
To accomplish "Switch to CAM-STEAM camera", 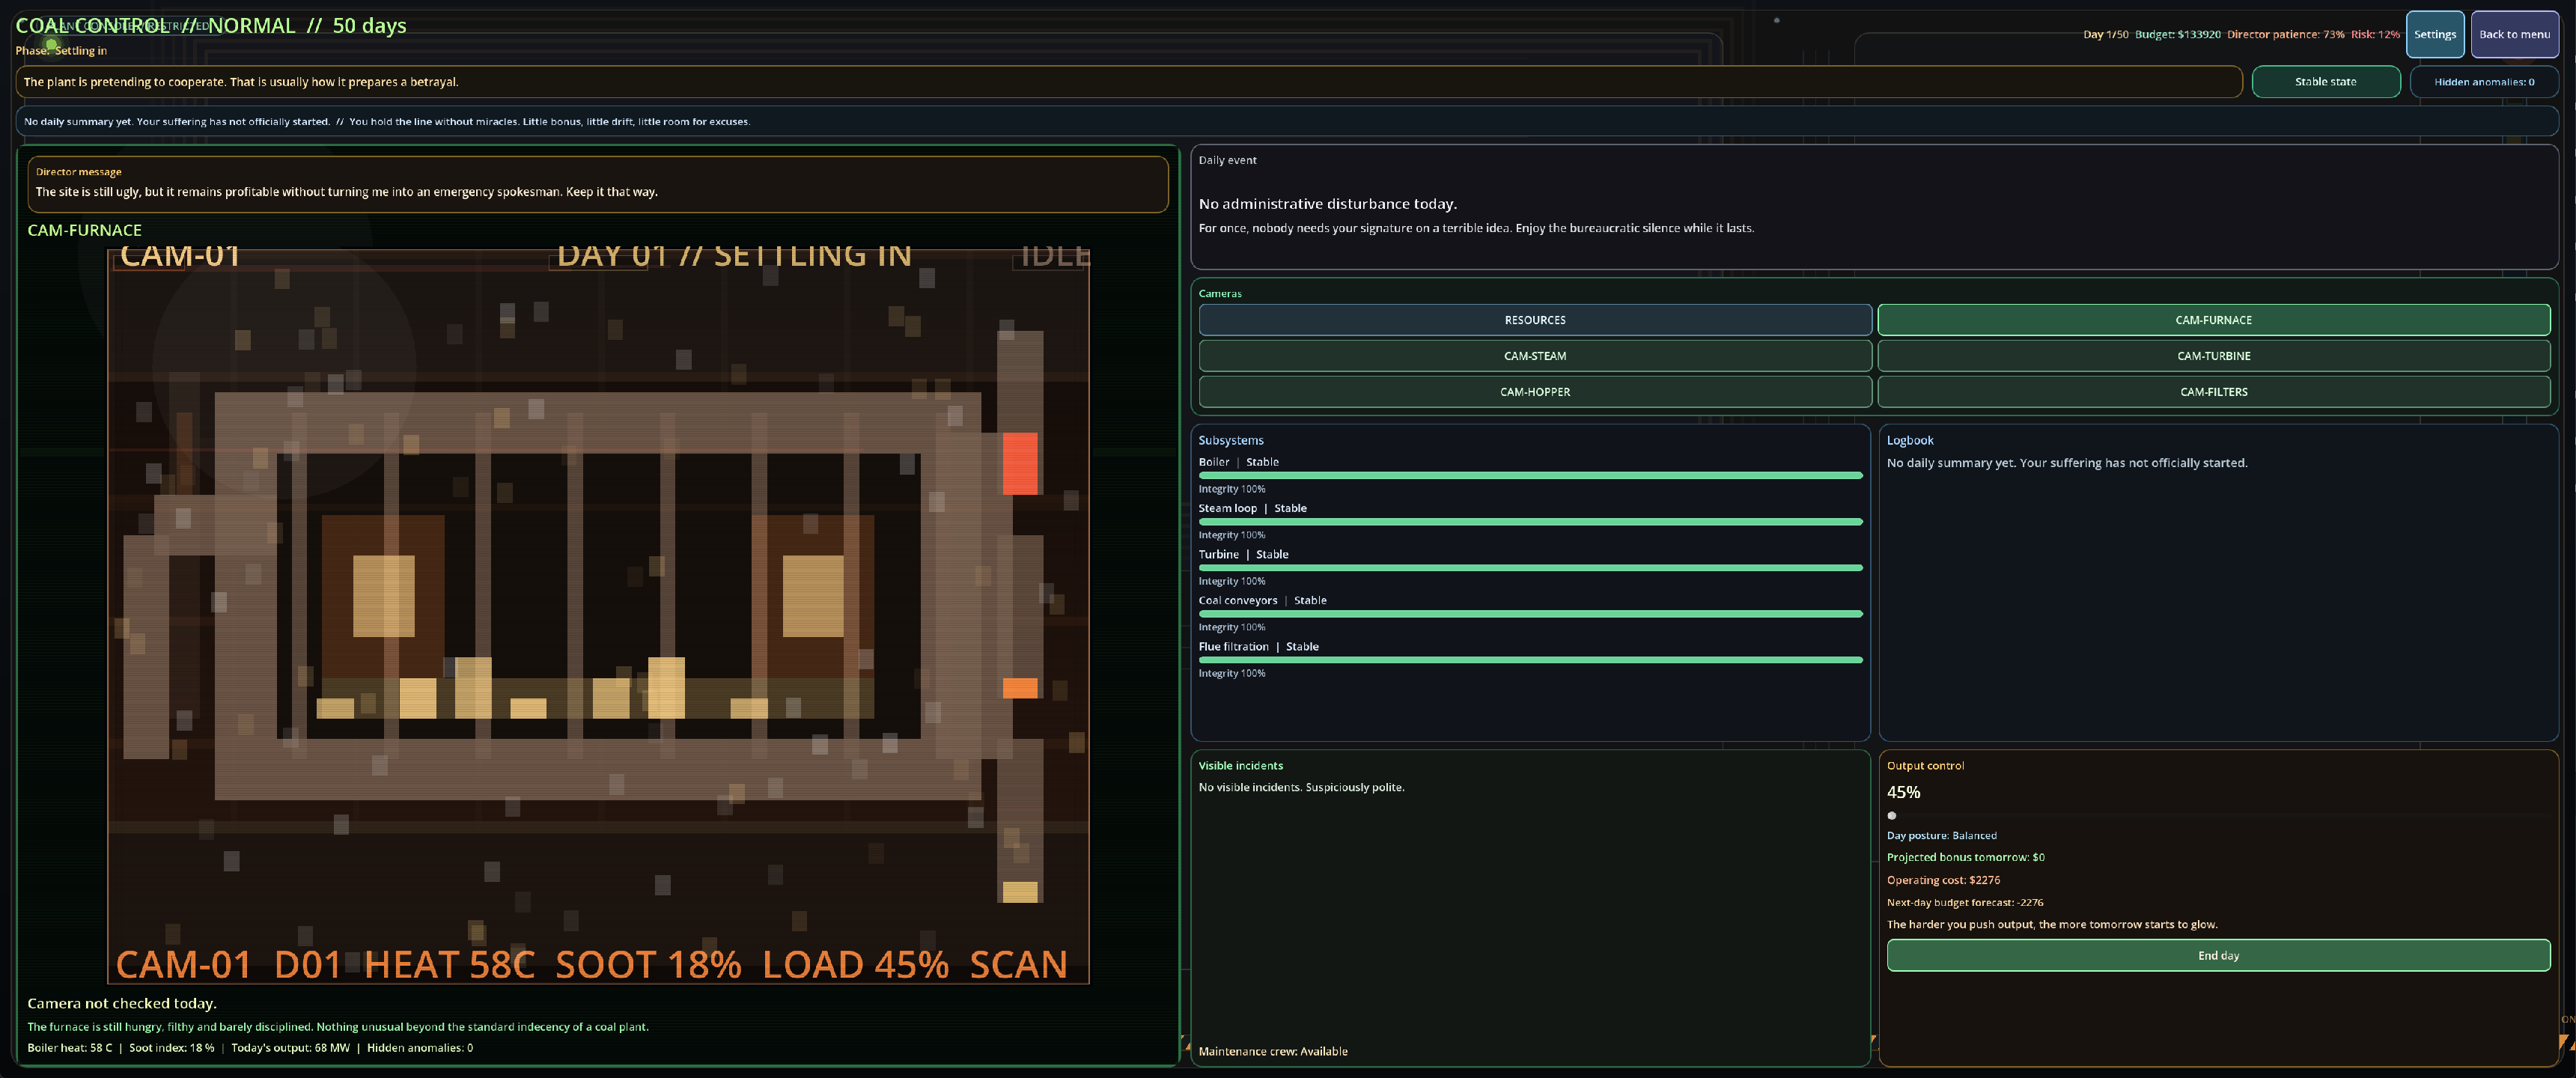I will [1534, 356].
